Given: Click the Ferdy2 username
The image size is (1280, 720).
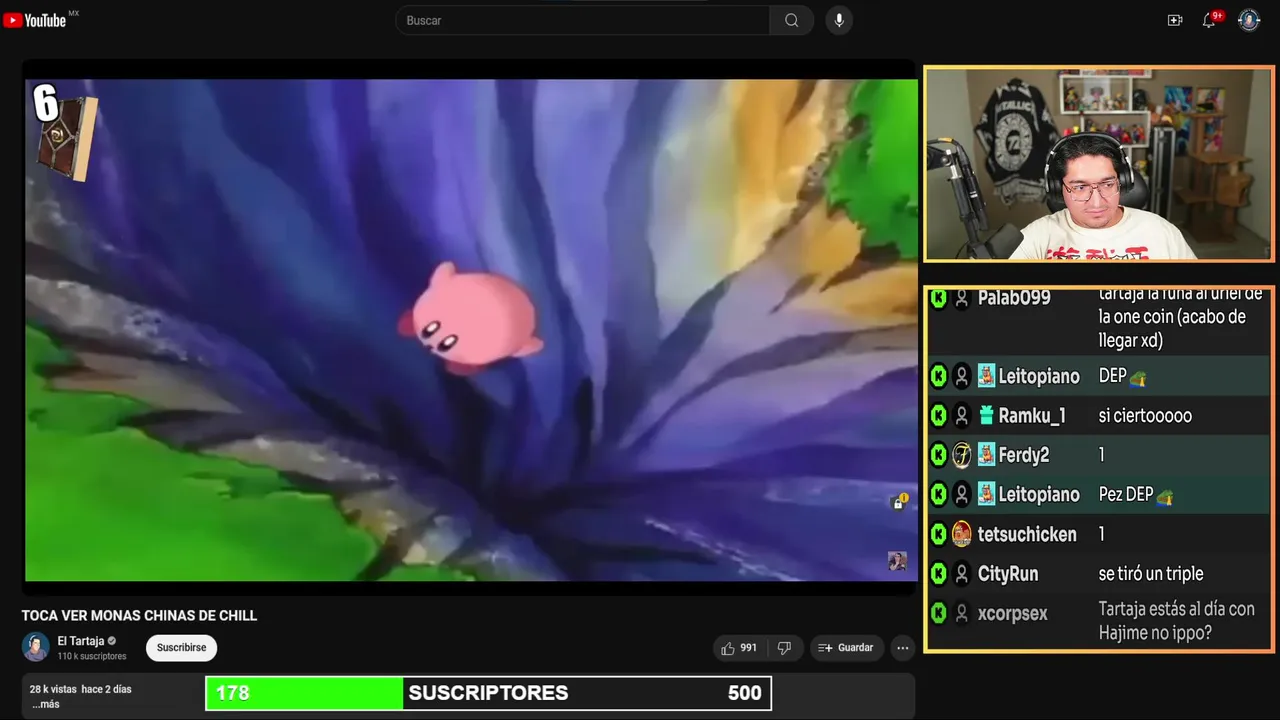Looking at the screenshot, I should point(1024,455).
